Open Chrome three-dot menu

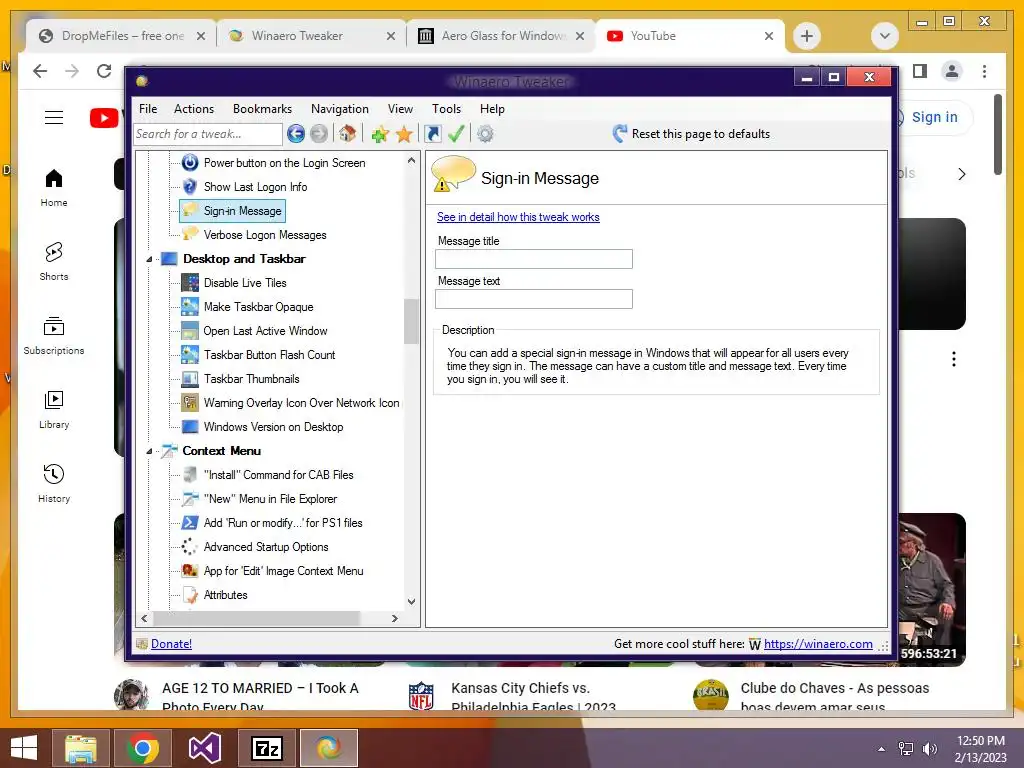click(x=984, y=71)
